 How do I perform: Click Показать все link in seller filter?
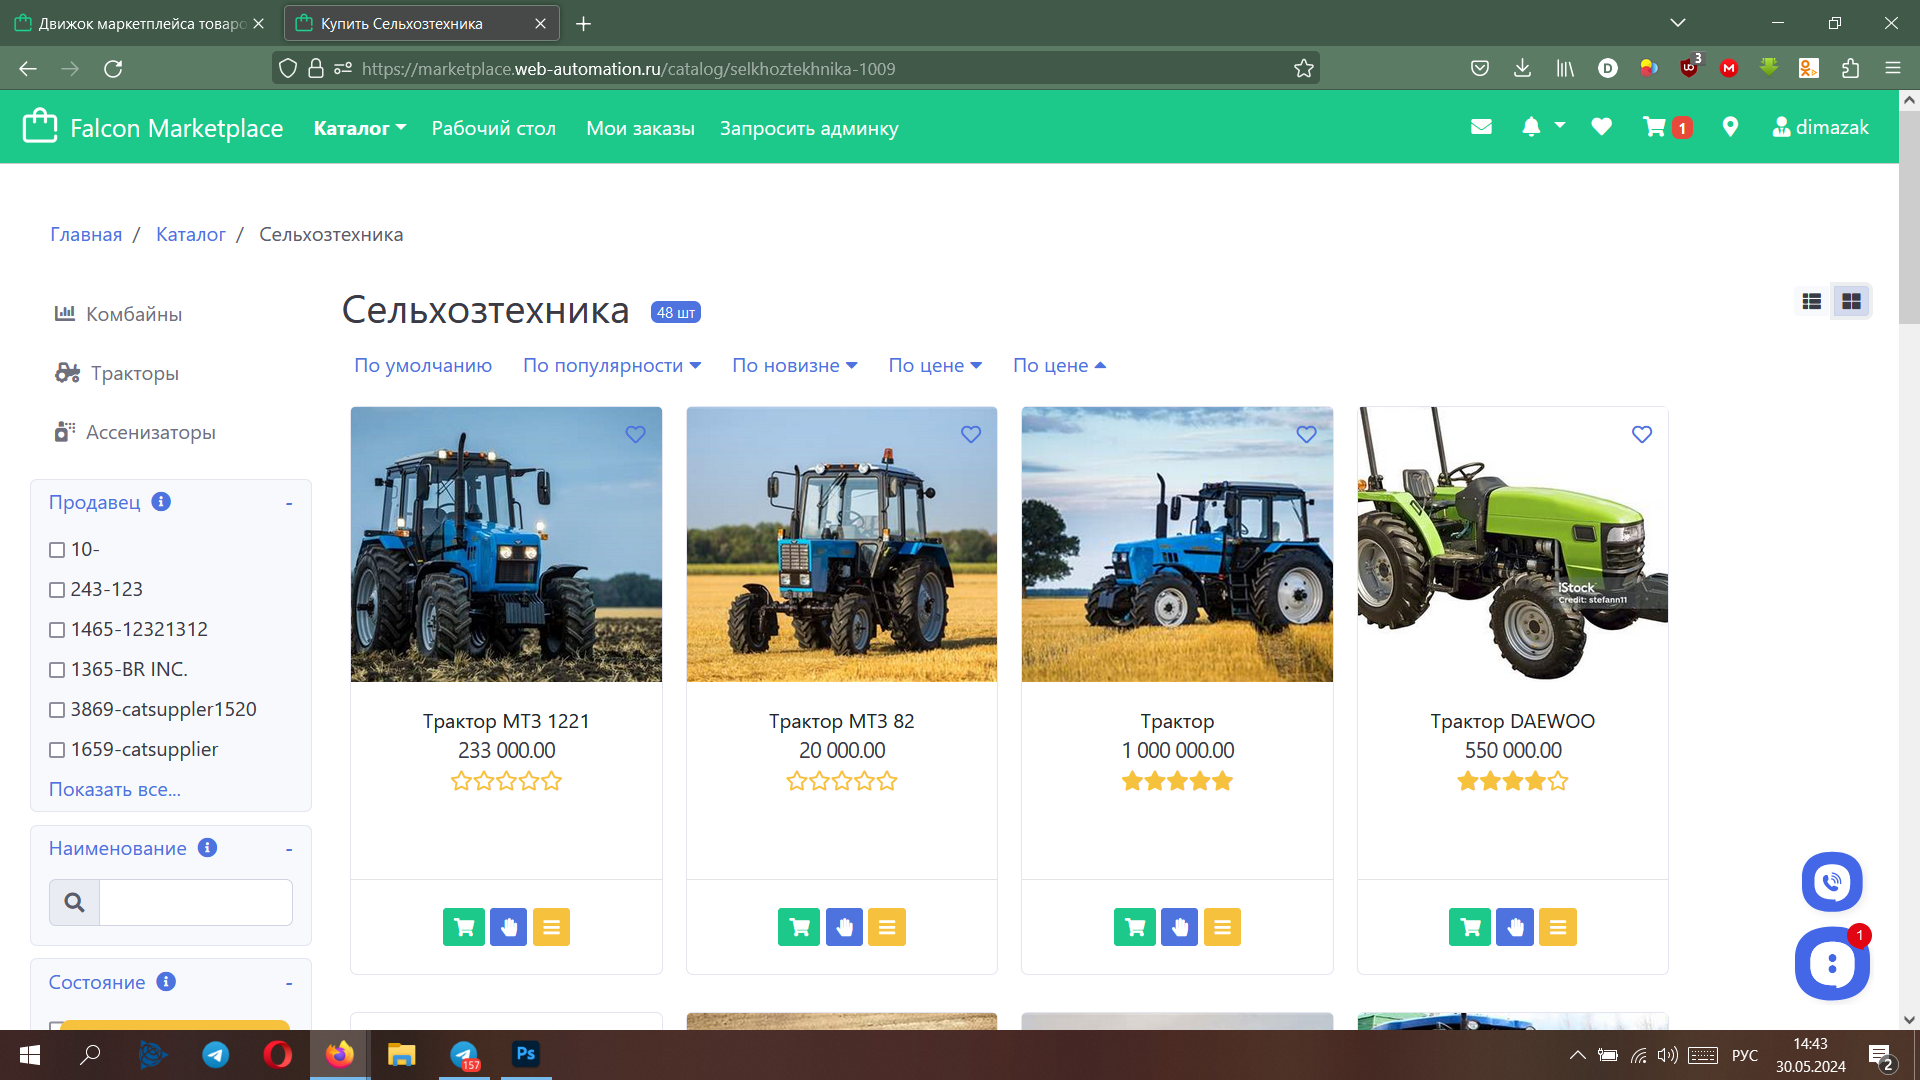pos(114,789)
